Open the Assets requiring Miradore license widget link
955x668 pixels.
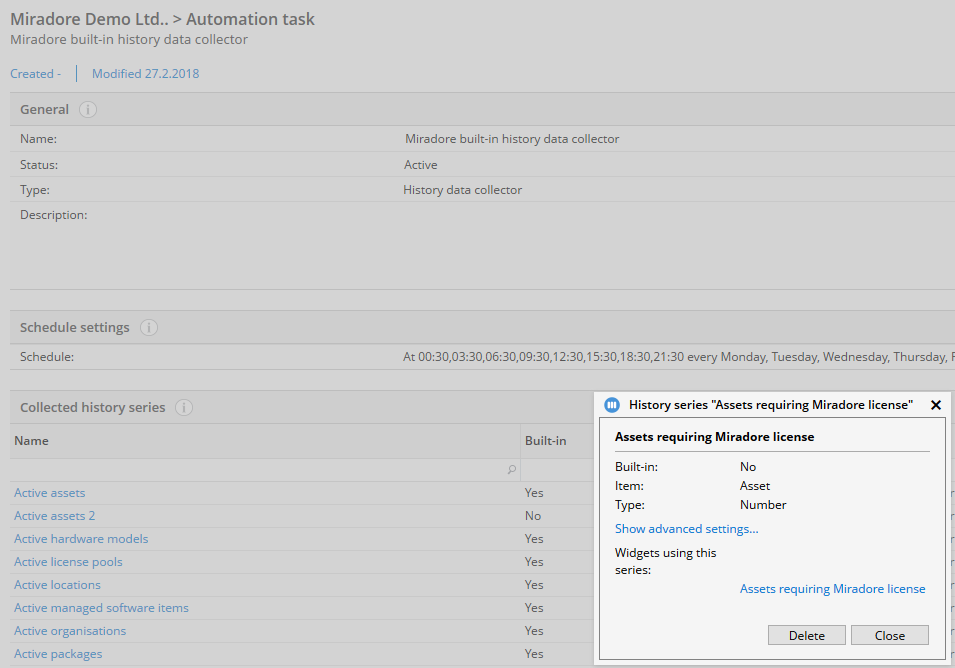833,589
